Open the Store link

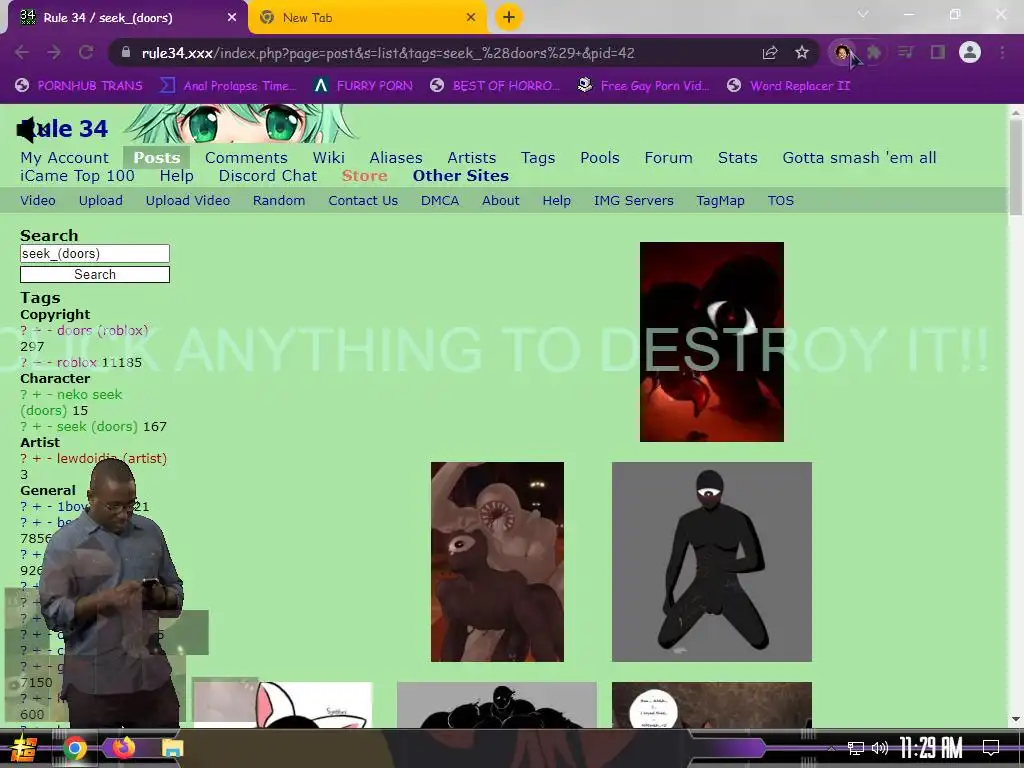tap(364, 176)
